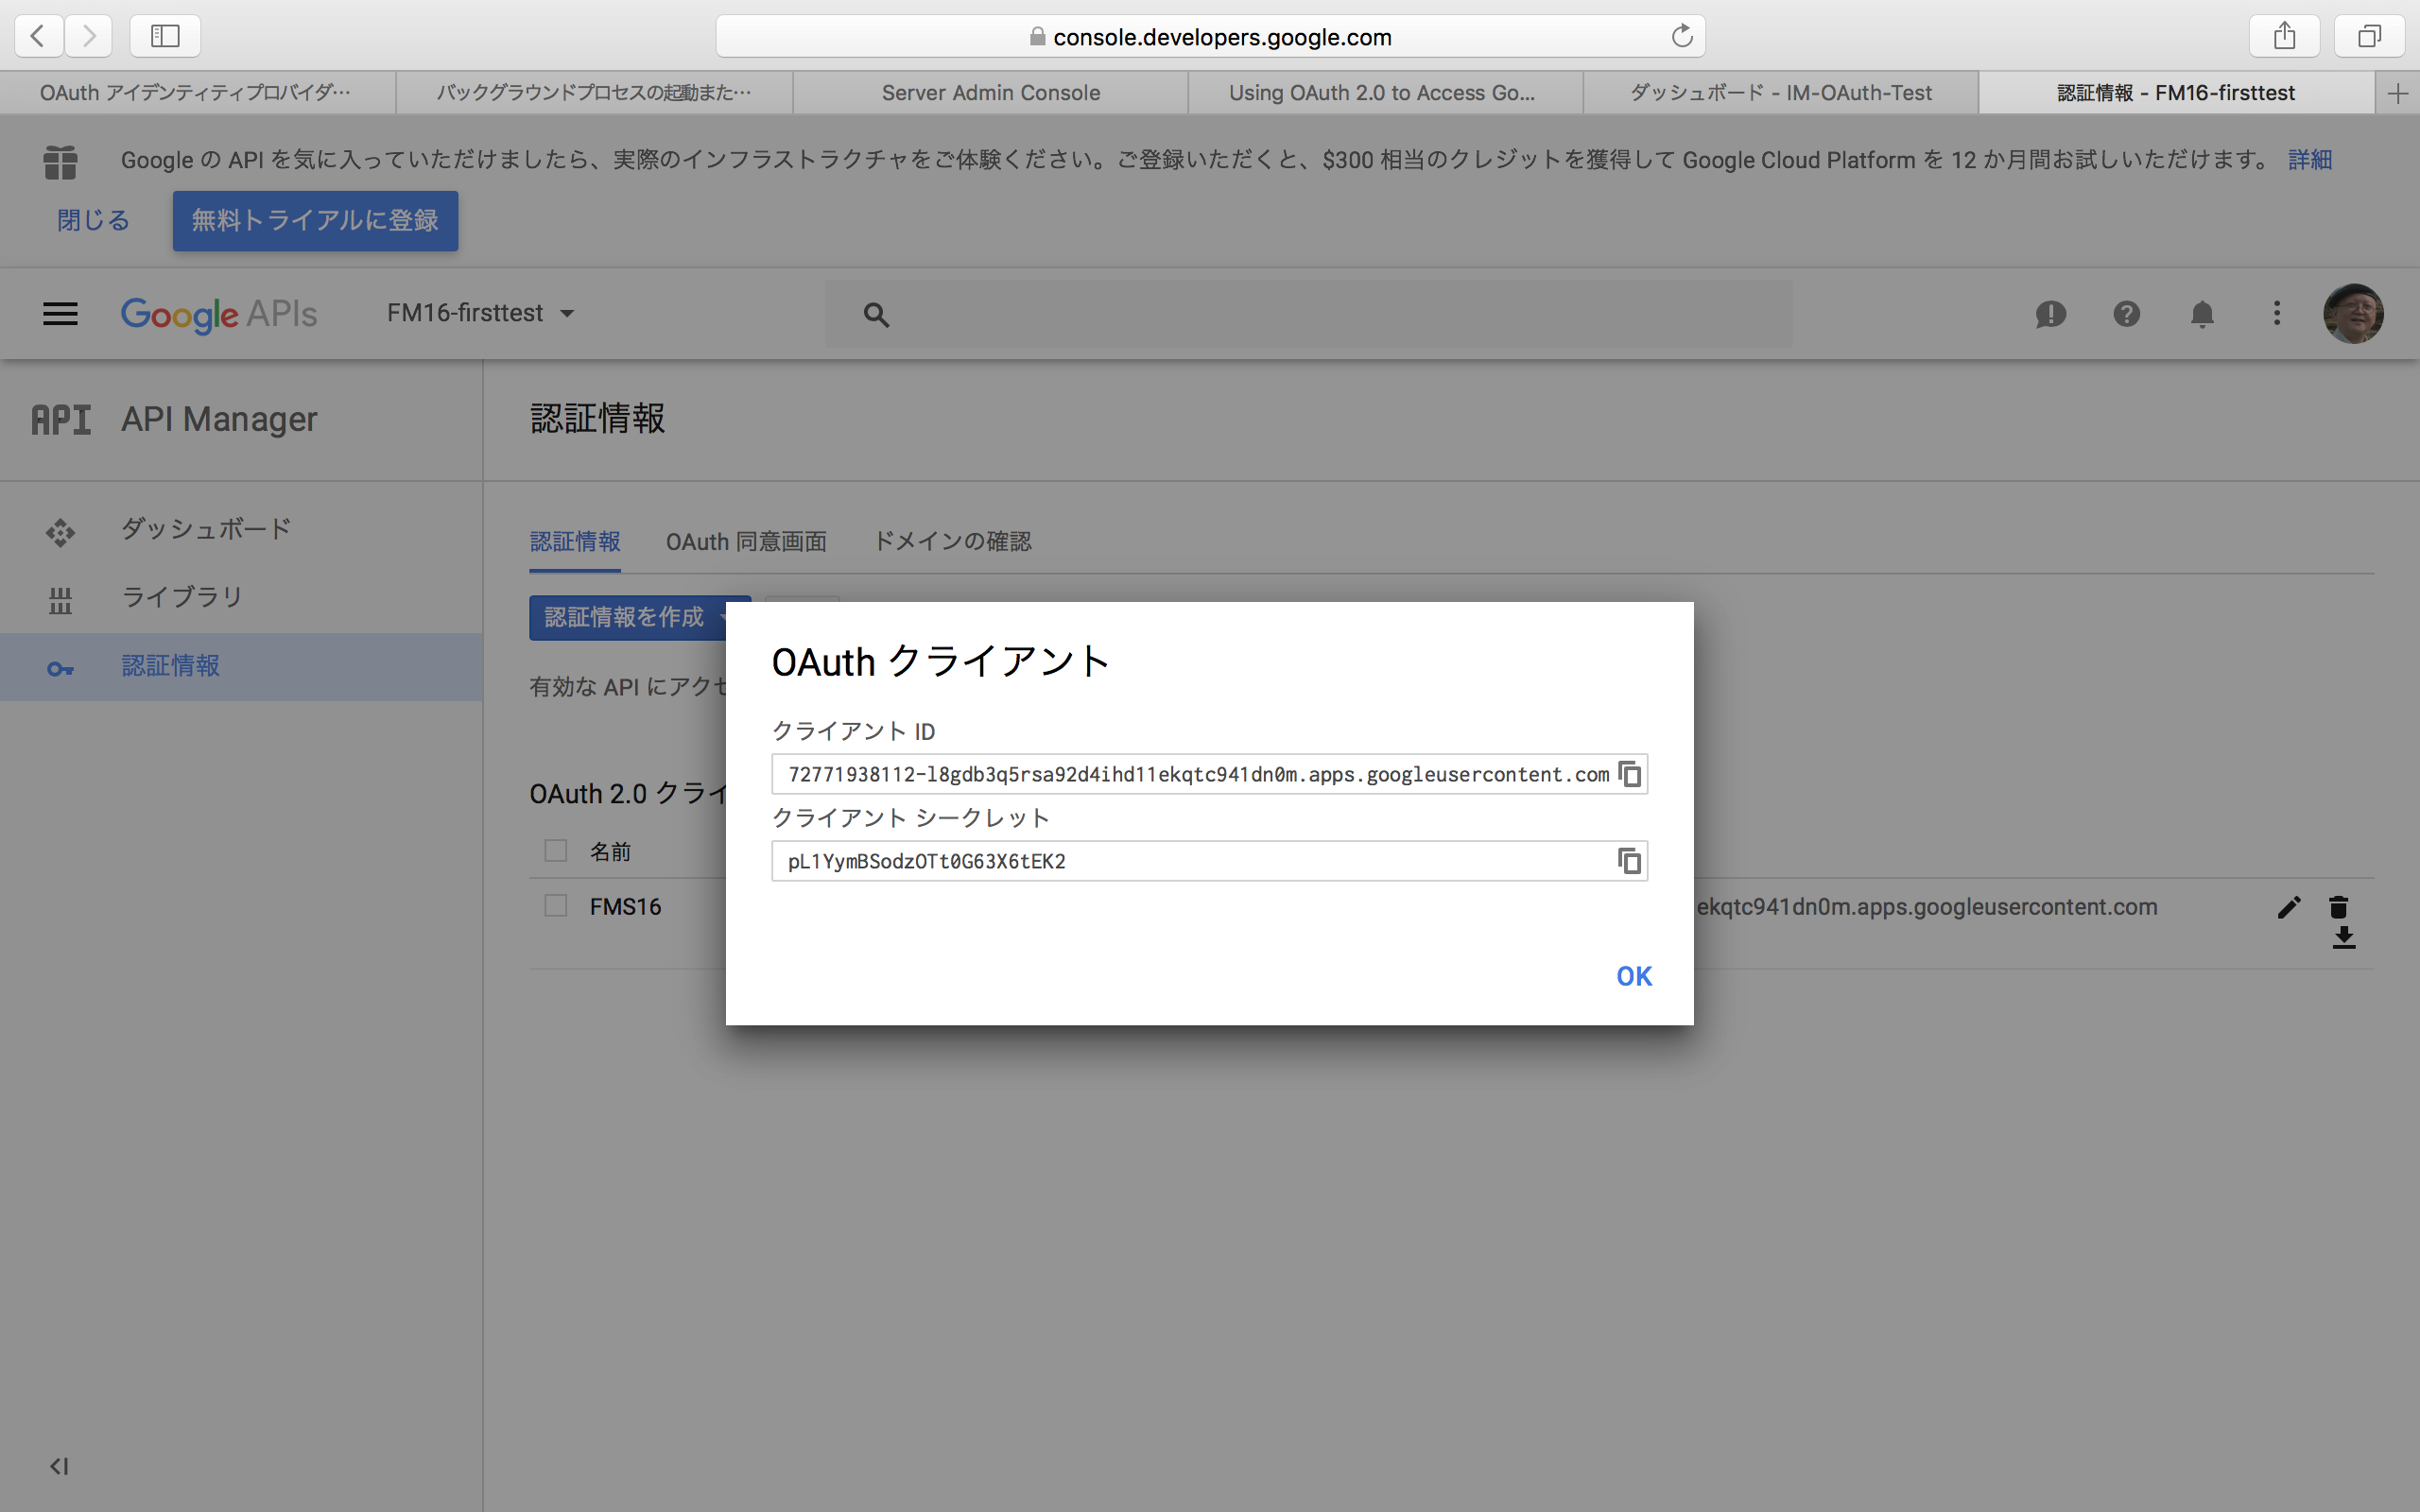Viewport: 2420px width, 1512px height.
Task: Edit FMS16 client with the pencil icon
Action: (2288, 907)
